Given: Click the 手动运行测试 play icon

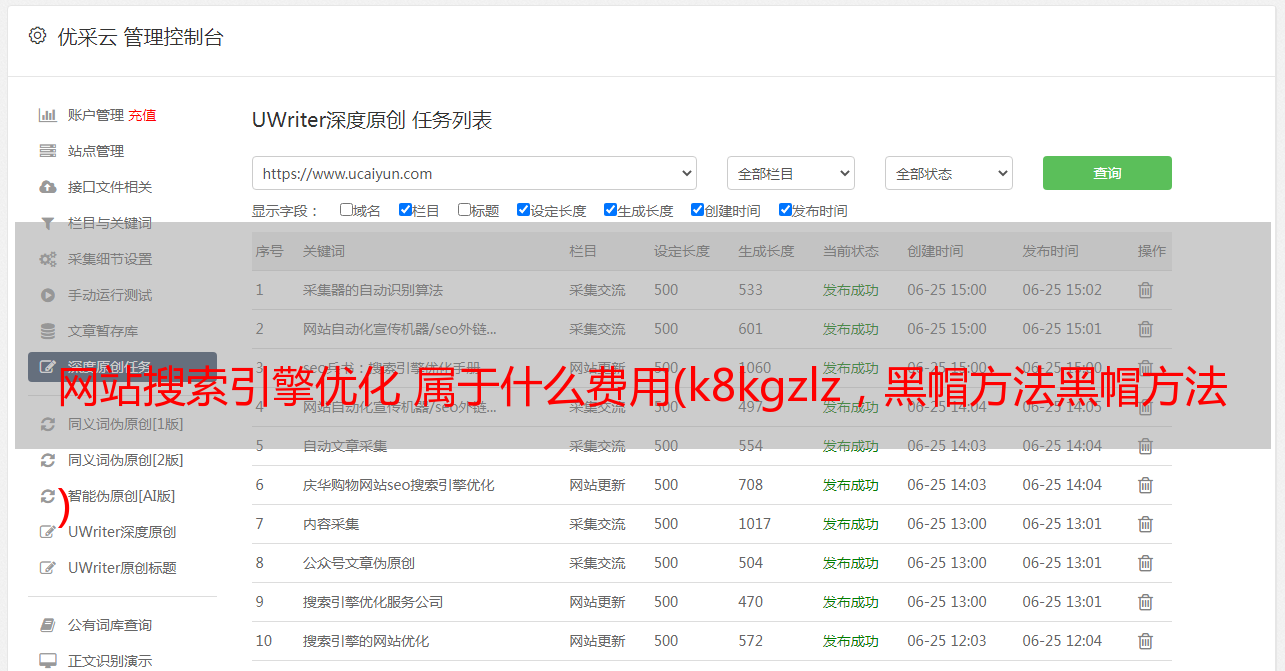Looking at the screenshot, I should click(x=47, y=295).
